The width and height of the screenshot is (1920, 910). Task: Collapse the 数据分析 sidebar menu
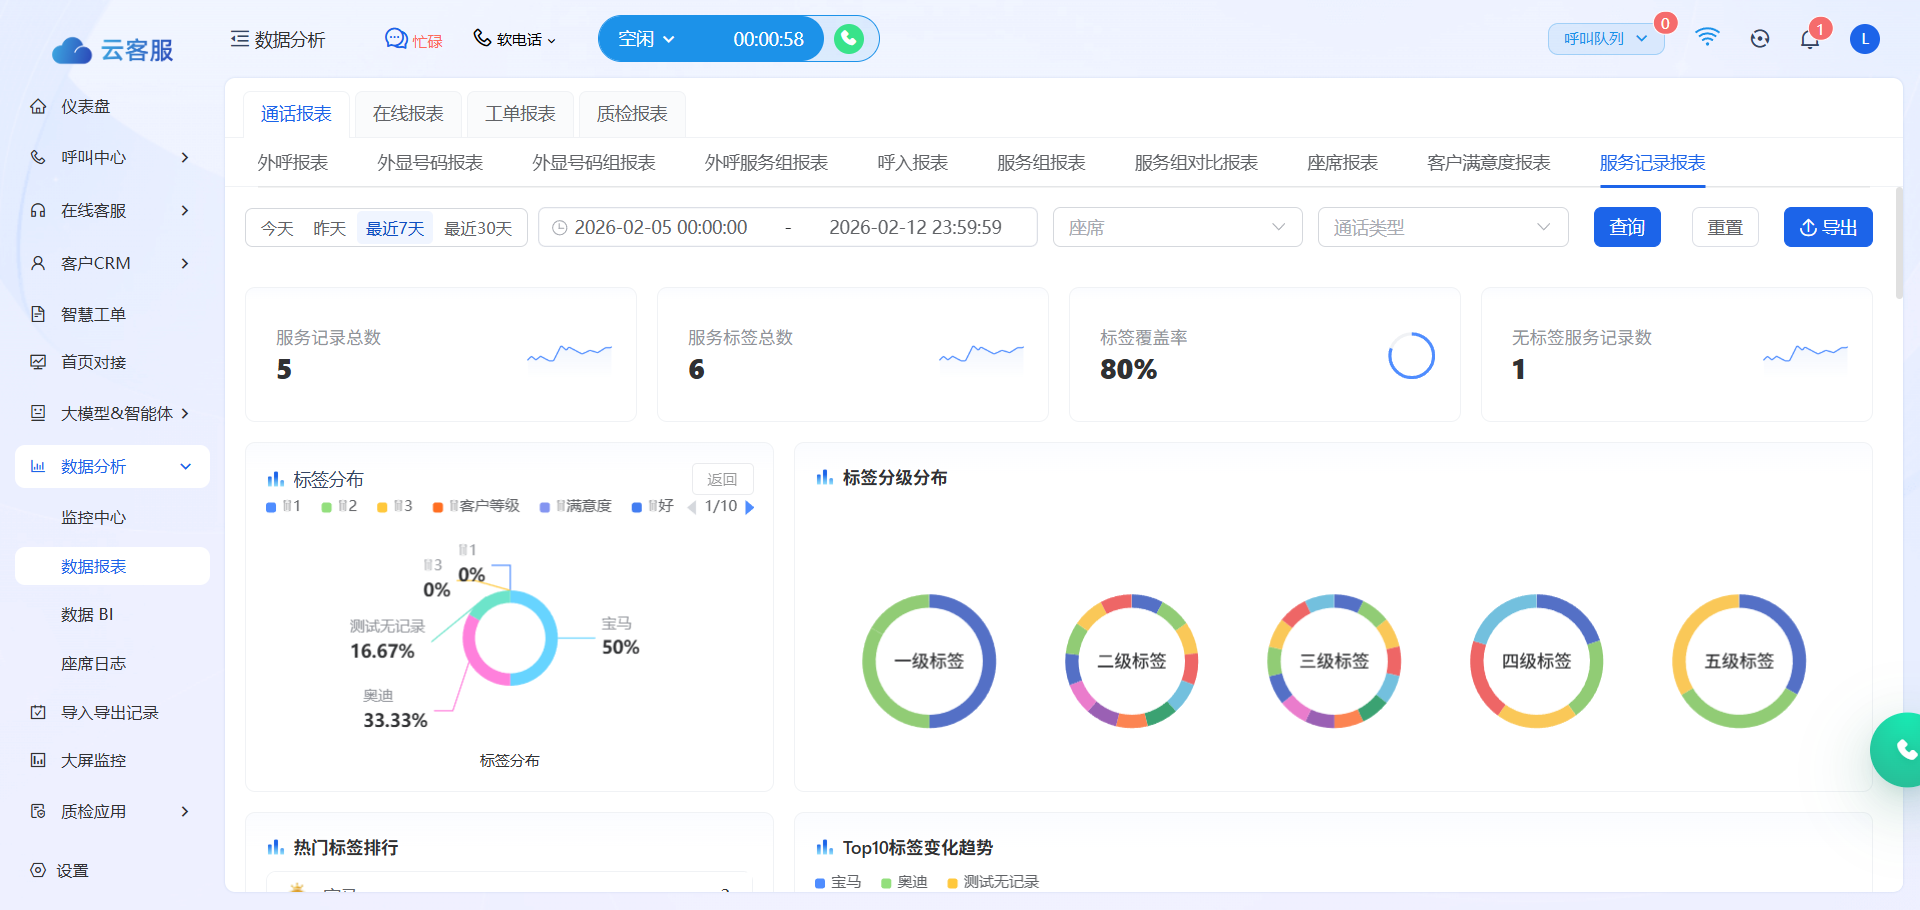112,466
